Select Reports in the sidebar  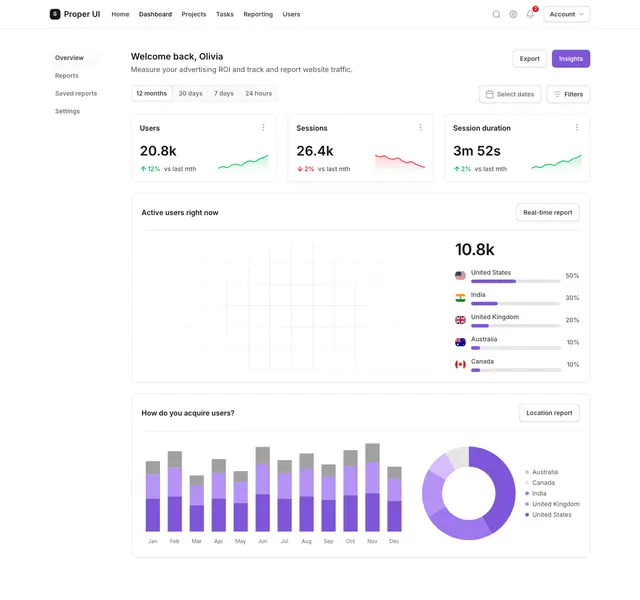(x=67, y=76)
